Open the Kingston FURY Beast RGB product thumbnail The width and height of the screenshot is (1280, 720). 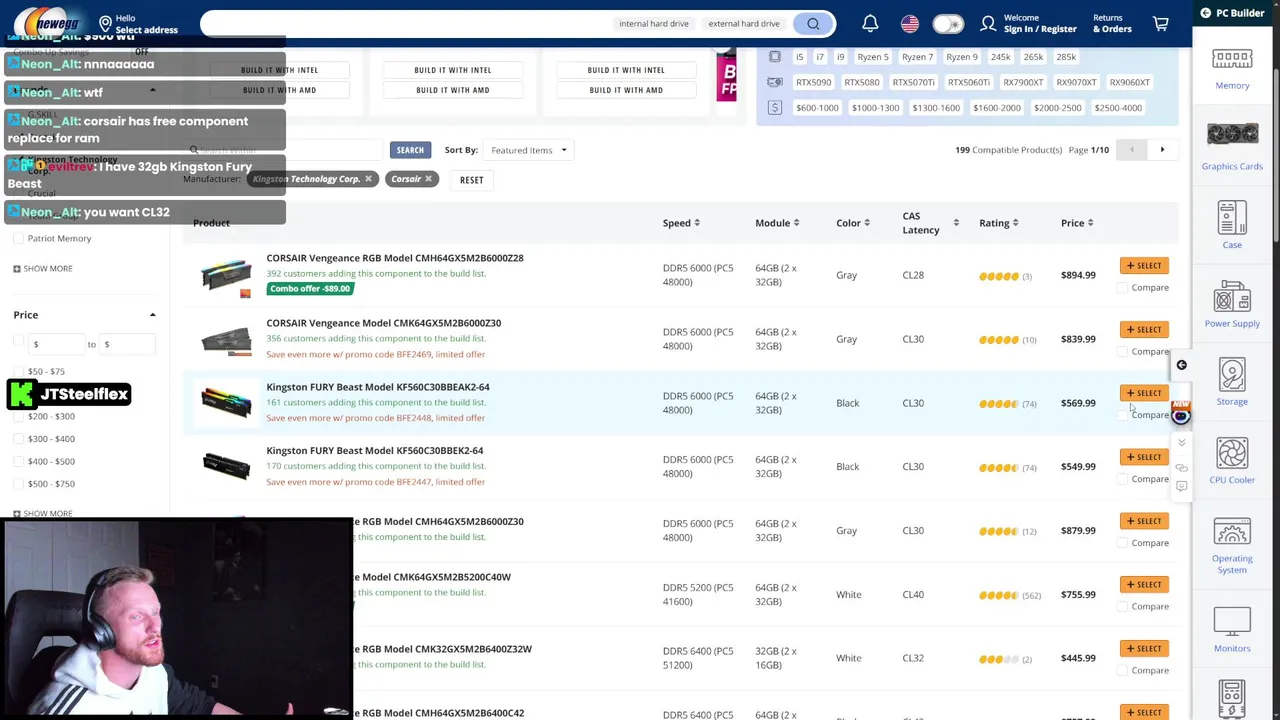click(x=226, y=402)
